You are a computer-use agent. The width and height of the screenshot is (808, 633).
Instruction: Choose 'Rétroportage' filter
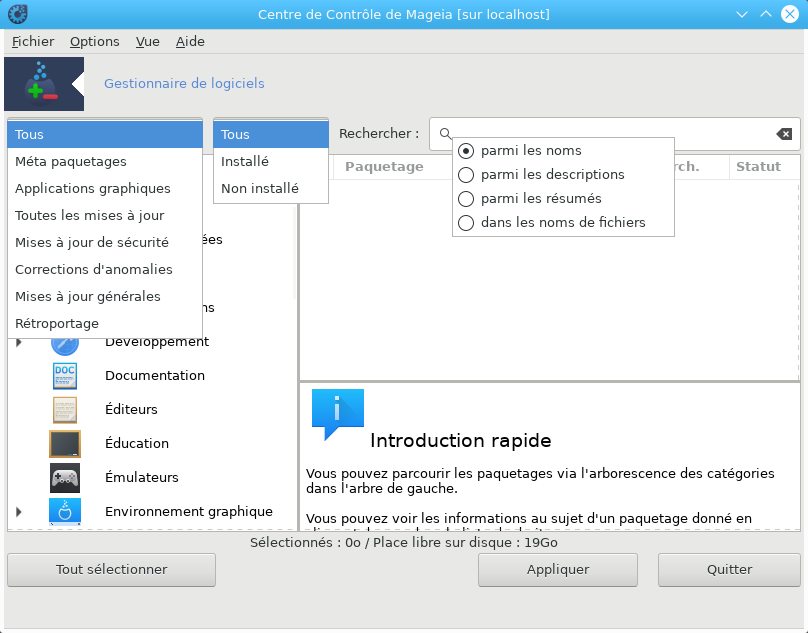tap(105, 324)
